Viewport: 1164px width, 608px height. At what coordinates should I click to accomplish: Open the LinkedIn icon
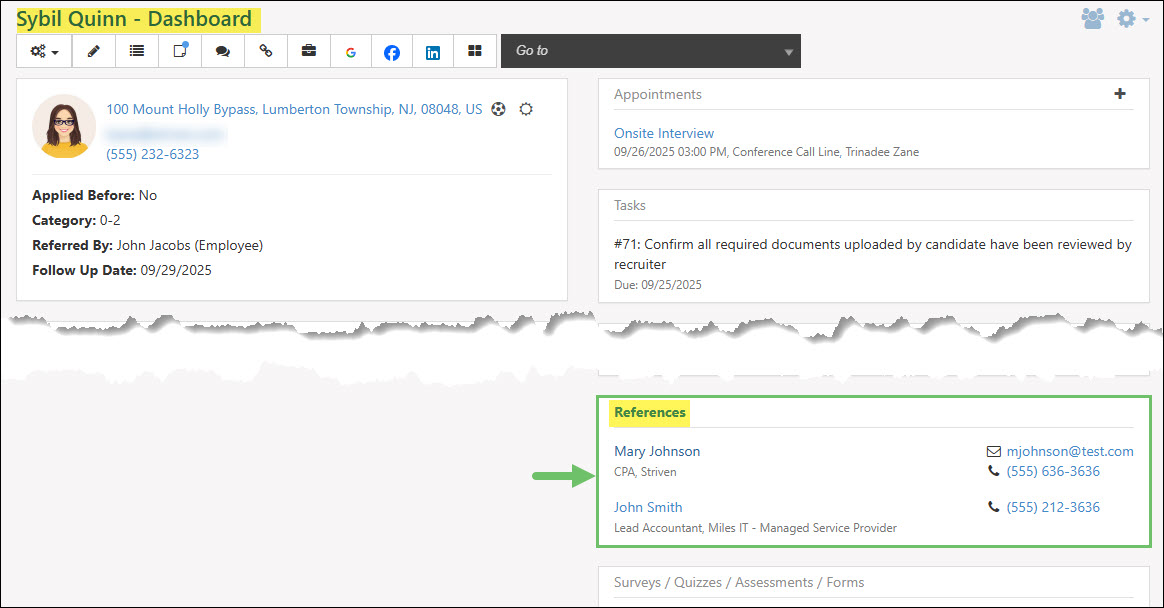tap(432, 51)
